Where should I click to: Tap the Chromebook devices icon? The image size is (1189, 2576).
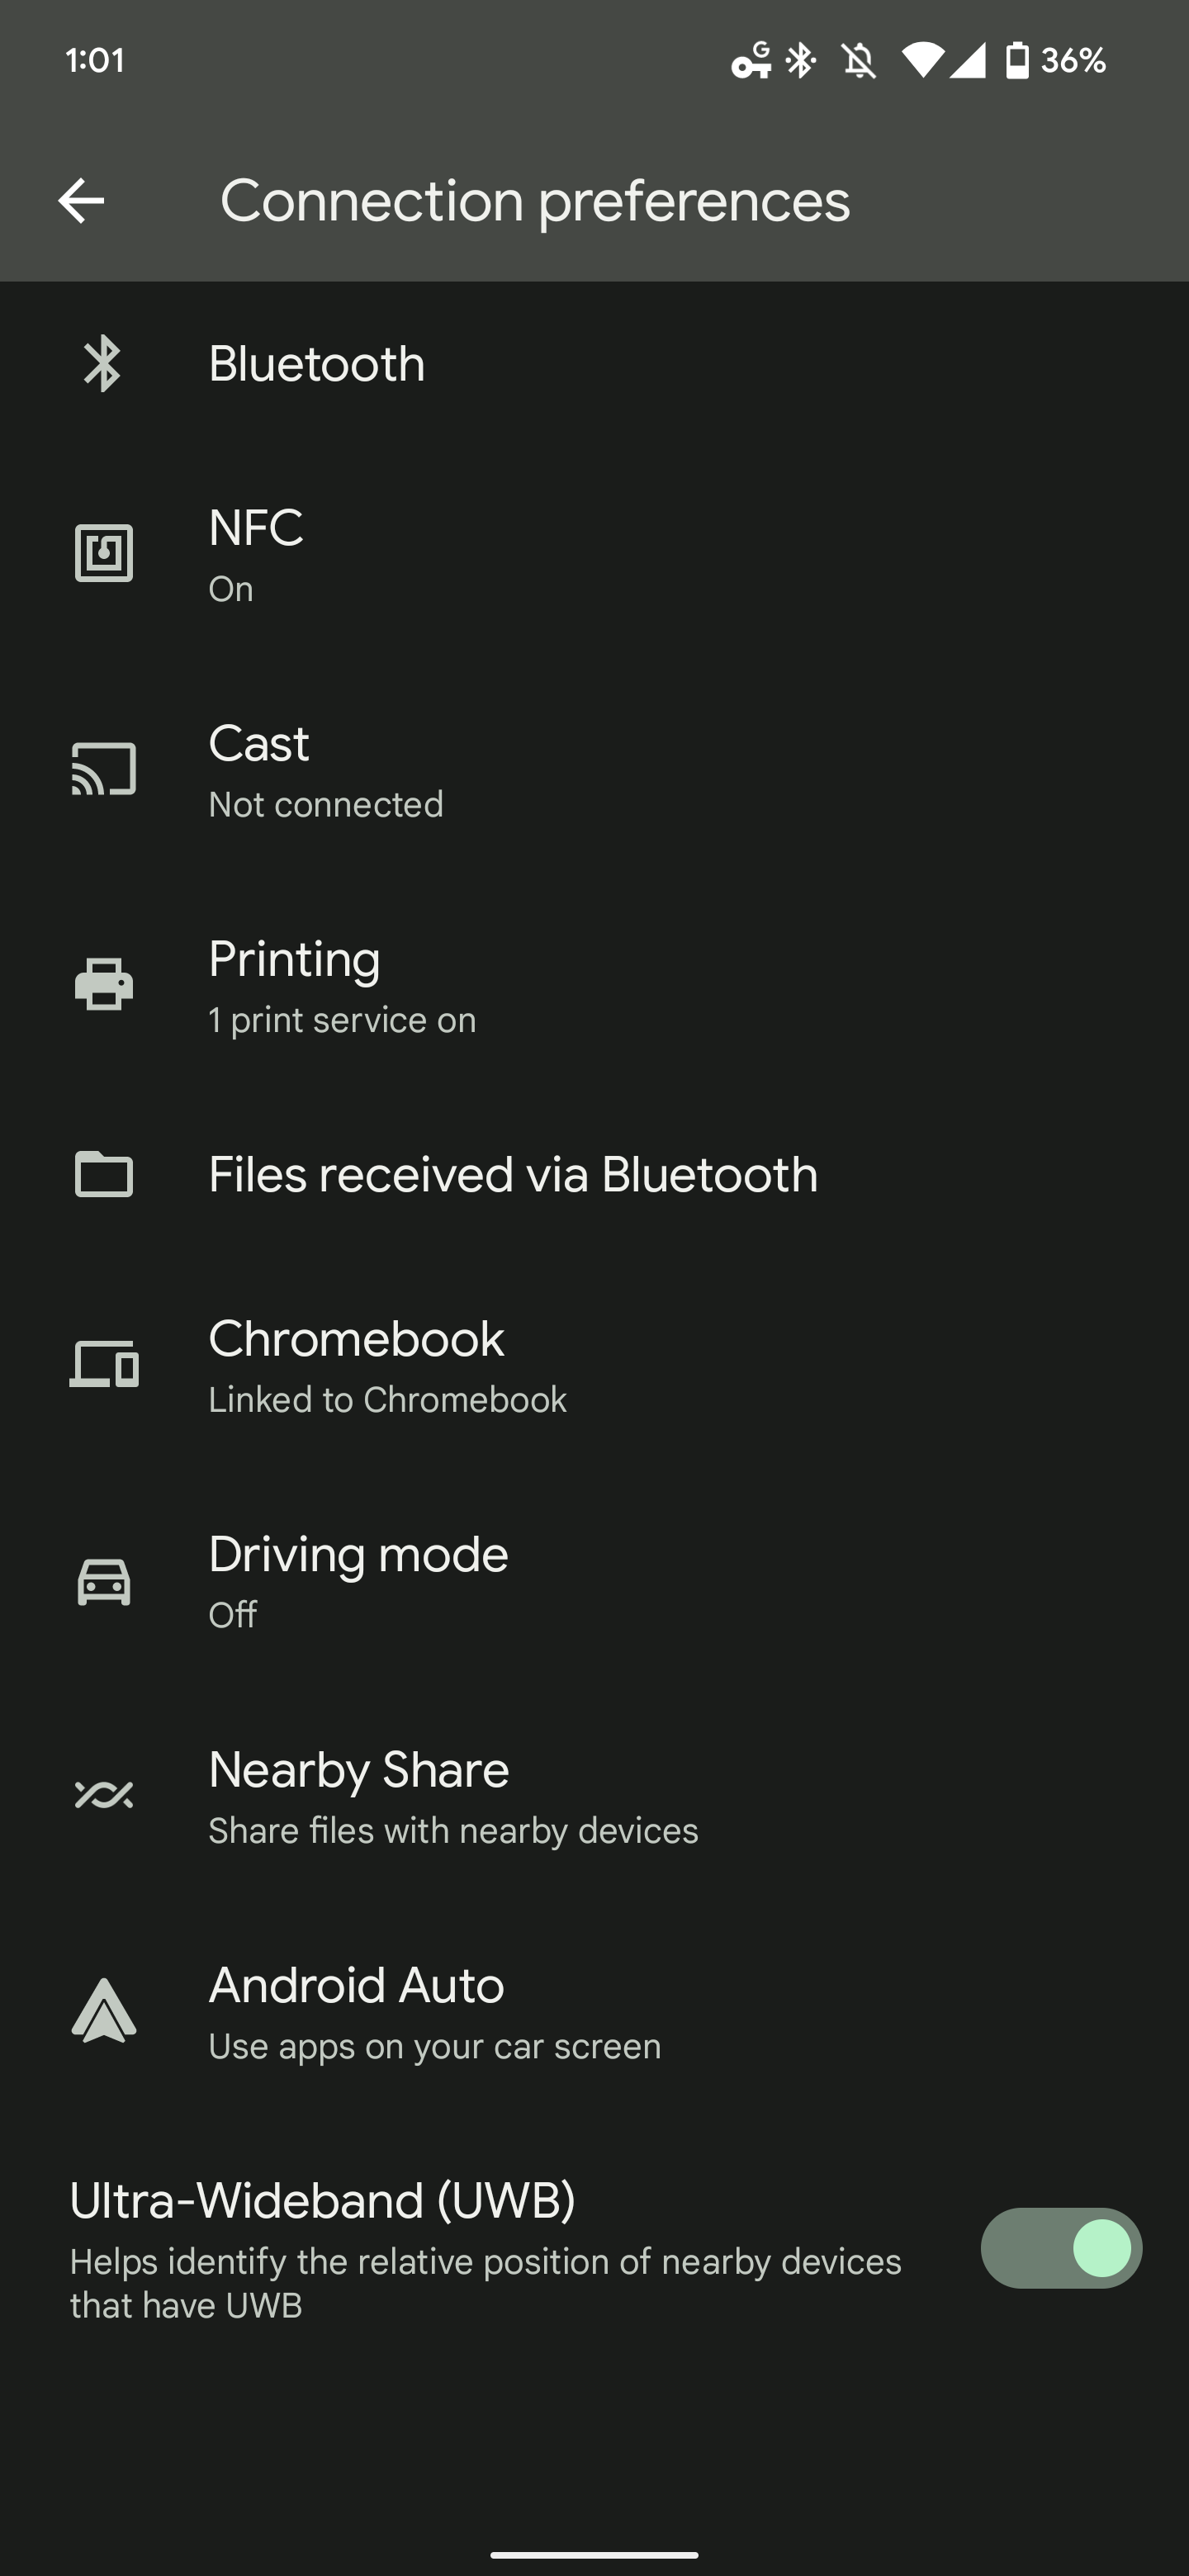104,1364
